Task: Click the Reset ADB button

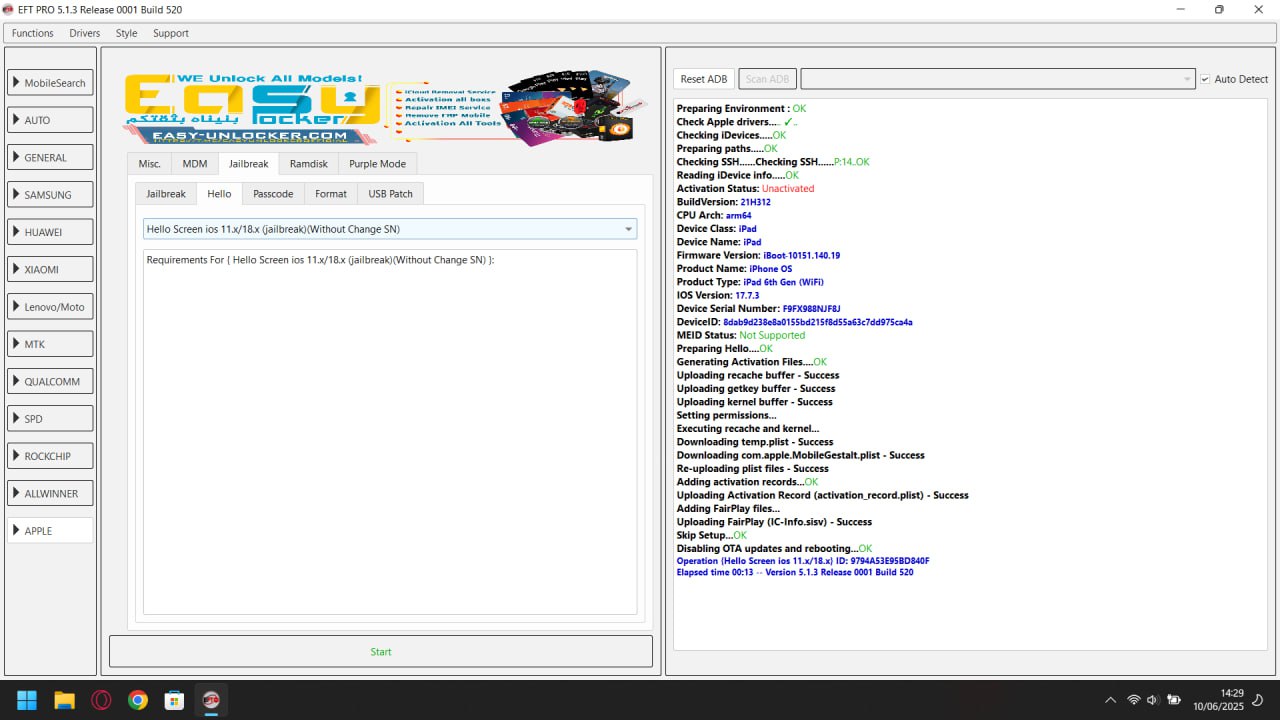Action: pos(704,79)
